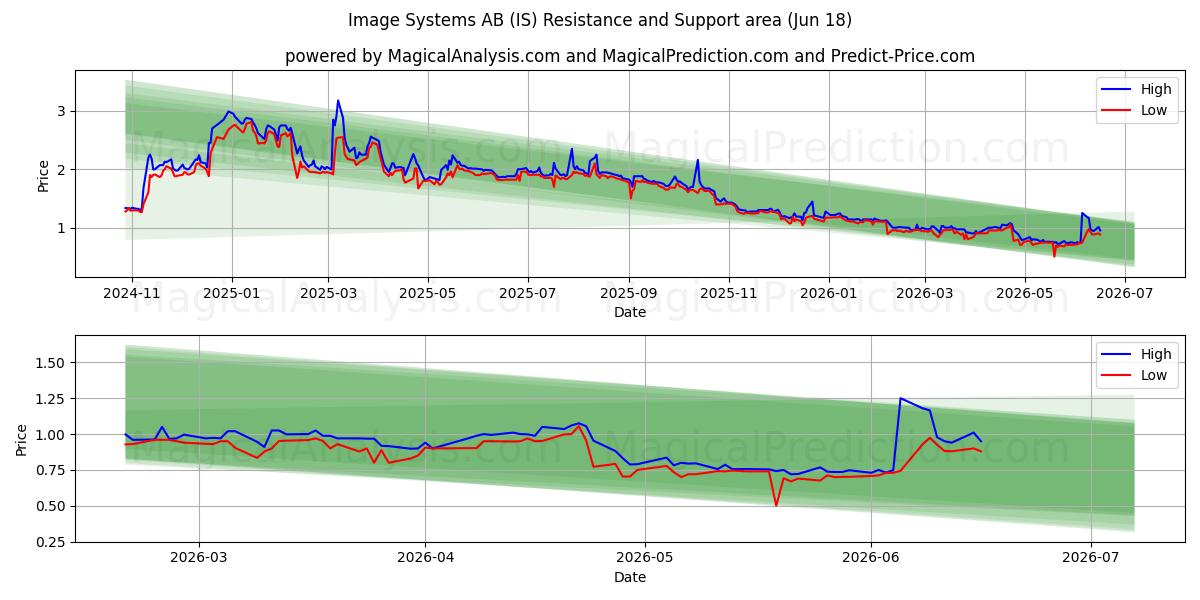Screen dimensions: 1200x600
Task: Click the 'Price' axis label of upper chart
Action: coord(43,175)
